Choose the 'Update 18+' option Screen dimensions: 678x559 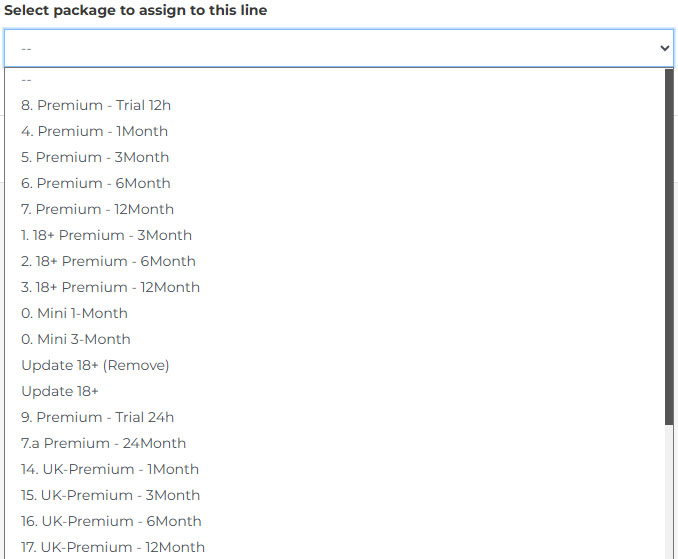[x=60, y=391]
